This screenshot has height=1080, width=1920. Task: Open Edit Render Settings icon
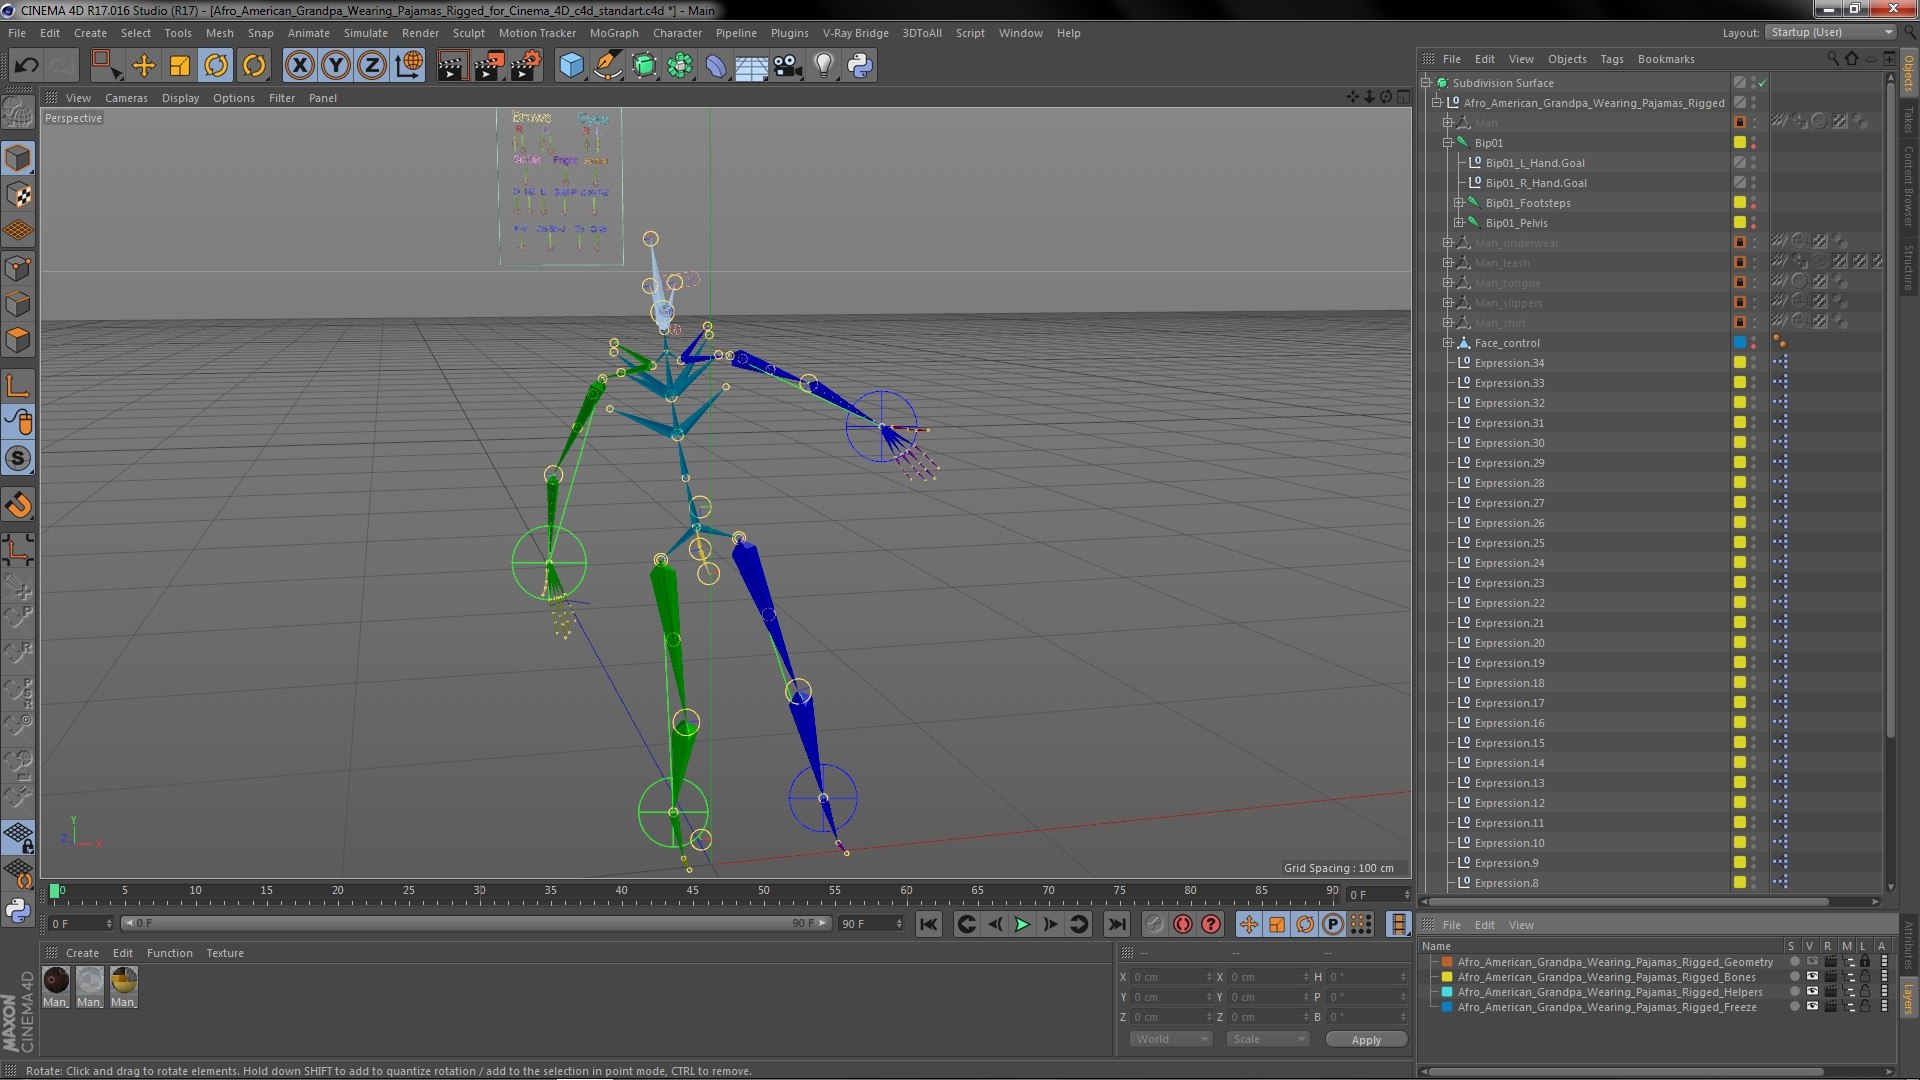(526, 66)
